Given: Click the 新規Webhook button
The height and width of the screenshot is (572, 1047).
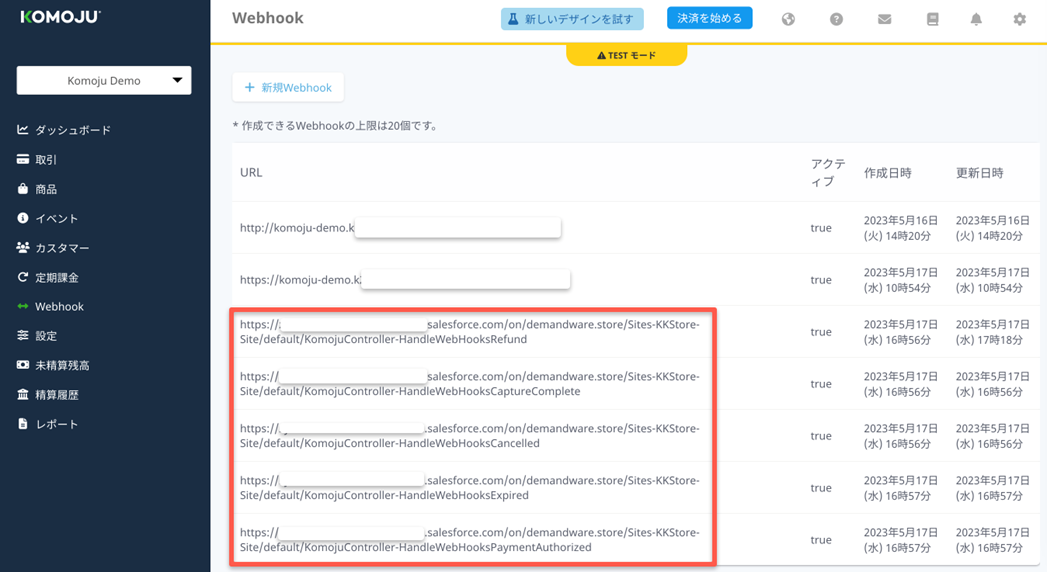Looking at the screenshot, I should (288, 87).
